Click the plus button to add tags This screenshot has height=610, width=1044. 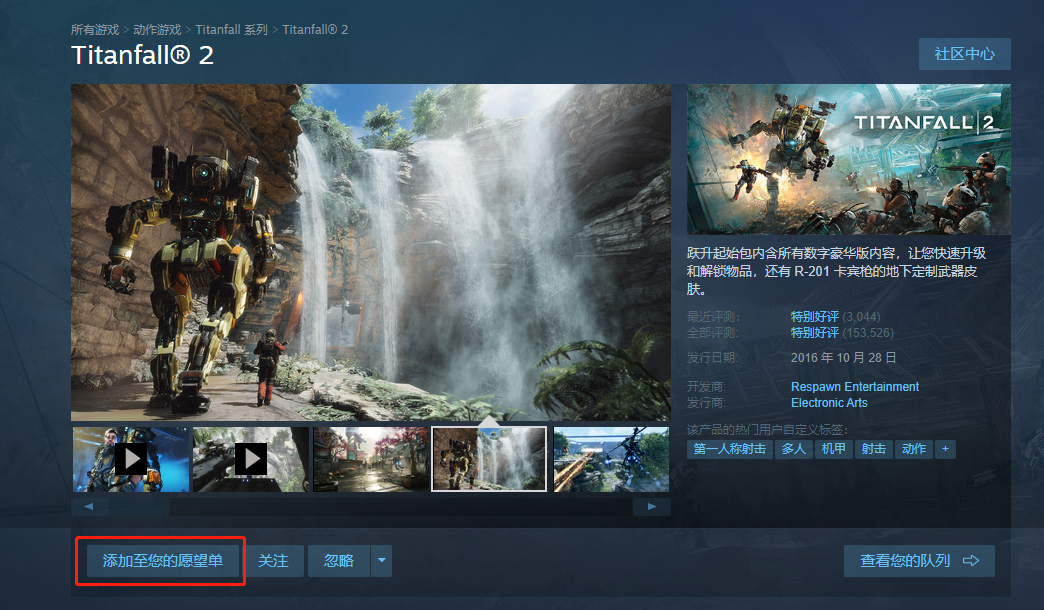point(945,449)
